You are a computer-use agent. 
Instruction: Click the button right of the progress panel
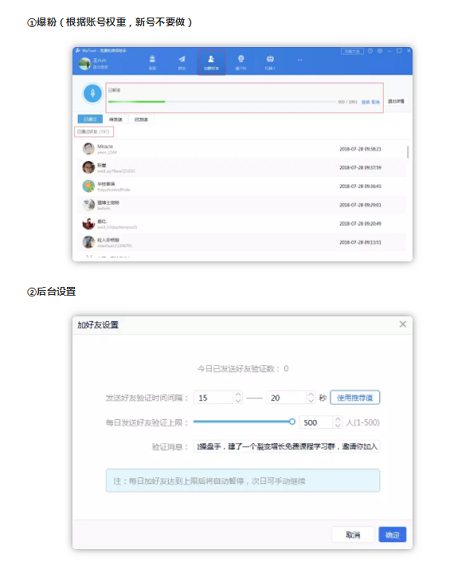click(x=396, y=101)
